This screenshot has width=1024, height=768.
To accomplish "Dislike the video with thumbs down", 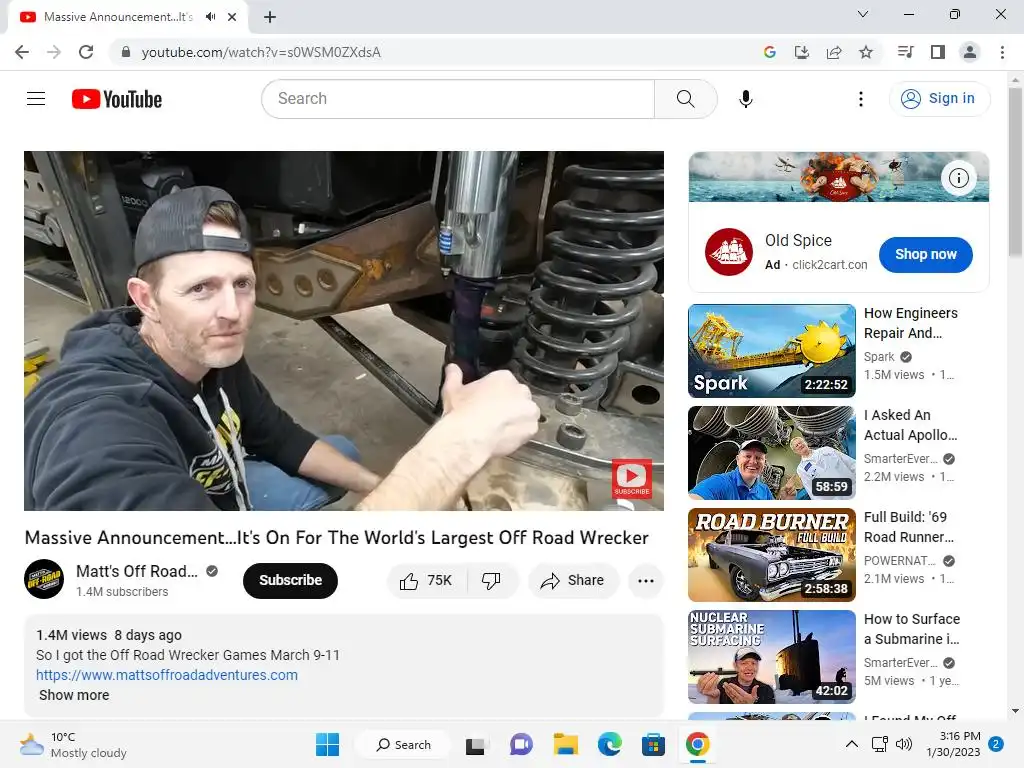I will tap(492, 581).
